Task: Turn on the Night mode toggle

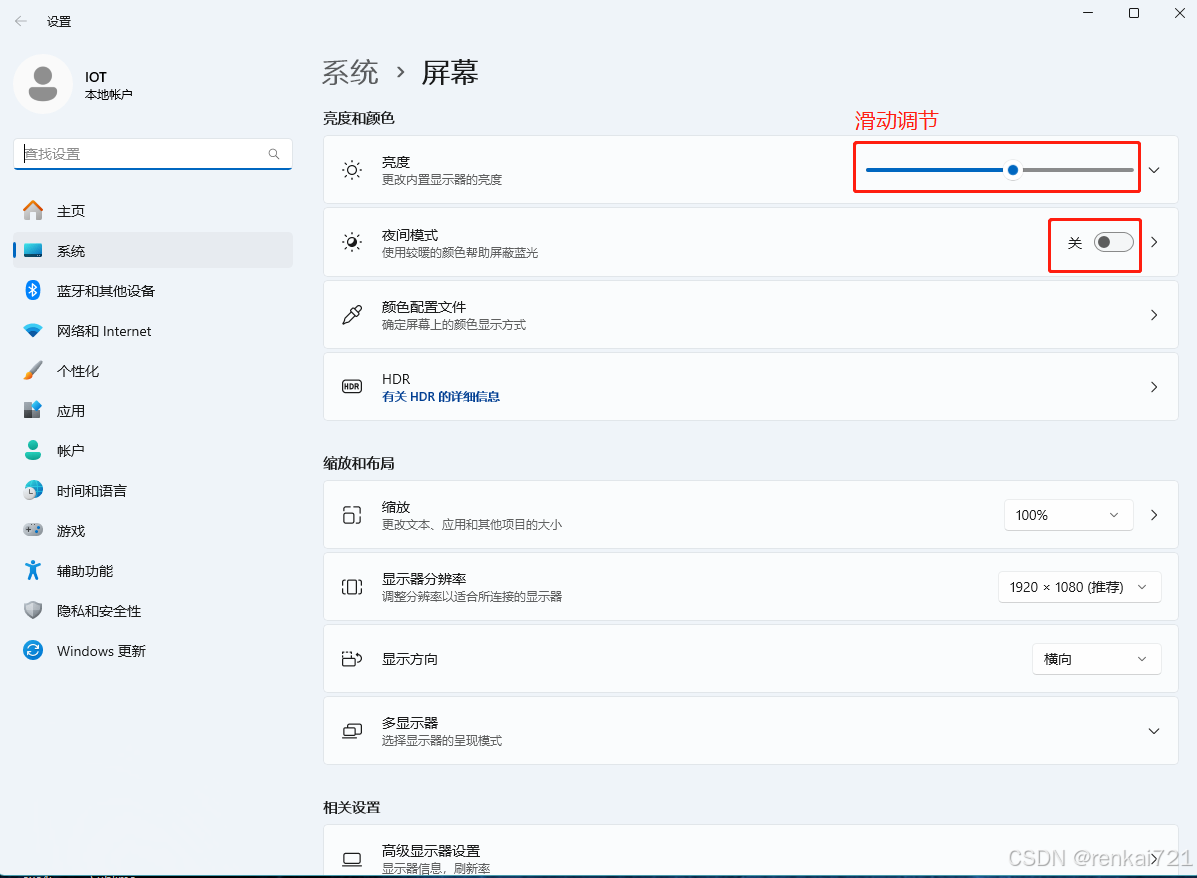Action: click(x=1113, y=242)
